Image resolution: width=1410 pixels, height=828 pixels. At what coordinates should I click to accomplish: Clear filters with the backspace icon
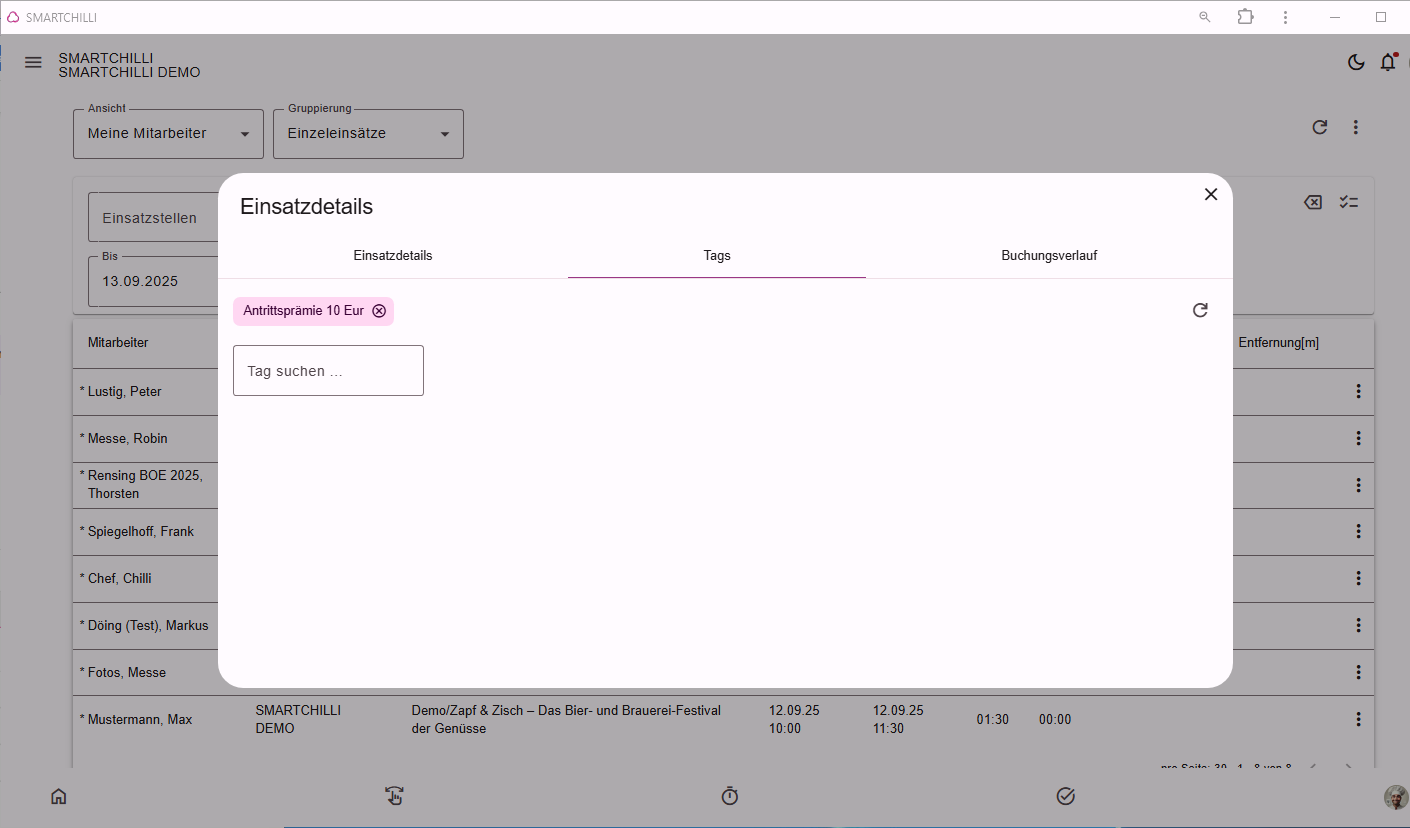point(1313,202)
